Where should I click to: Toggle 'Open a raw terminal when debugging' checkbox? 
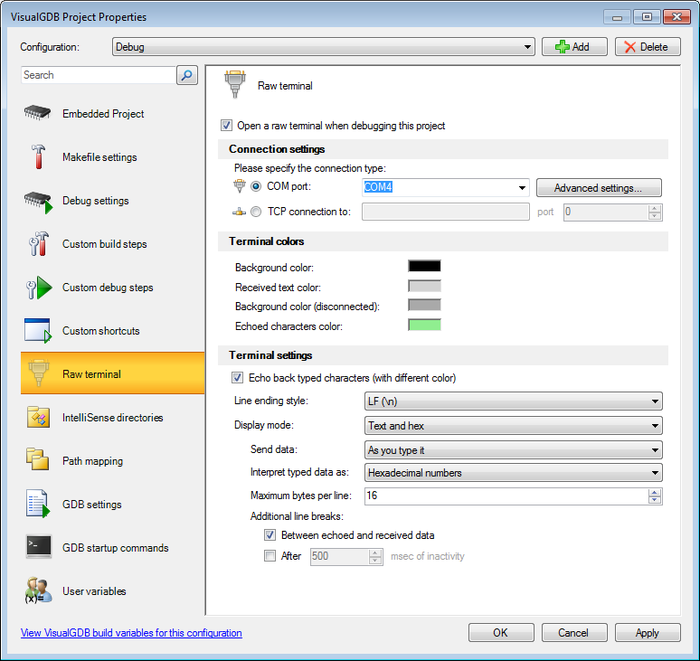[226, 125]
